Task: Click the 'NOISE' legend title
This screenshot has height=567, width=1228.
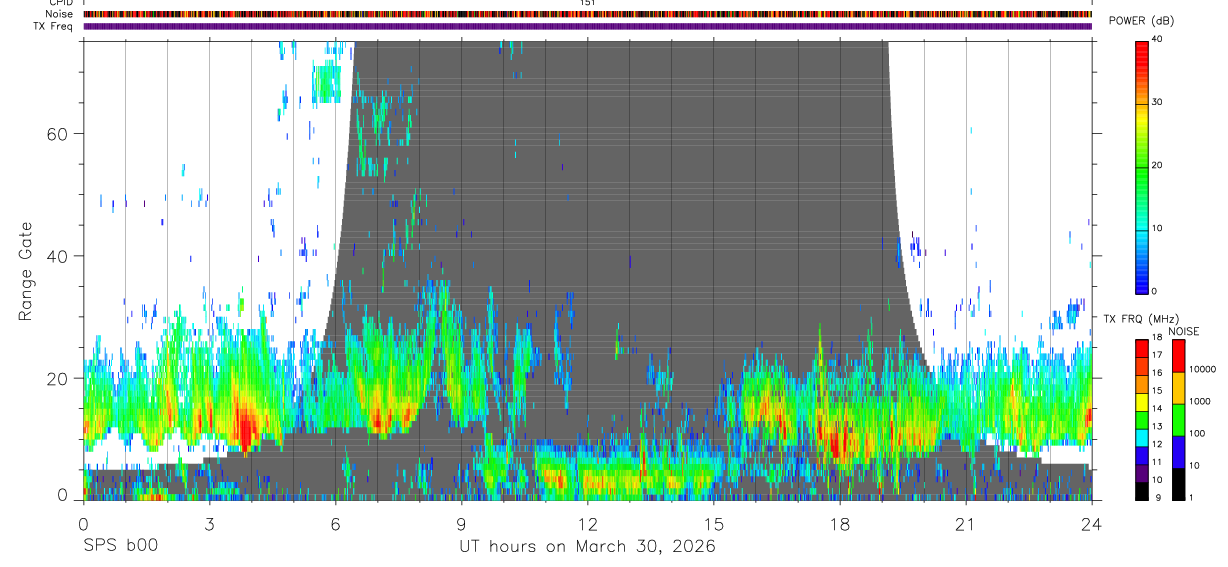Action: (x=1184, y=331)
